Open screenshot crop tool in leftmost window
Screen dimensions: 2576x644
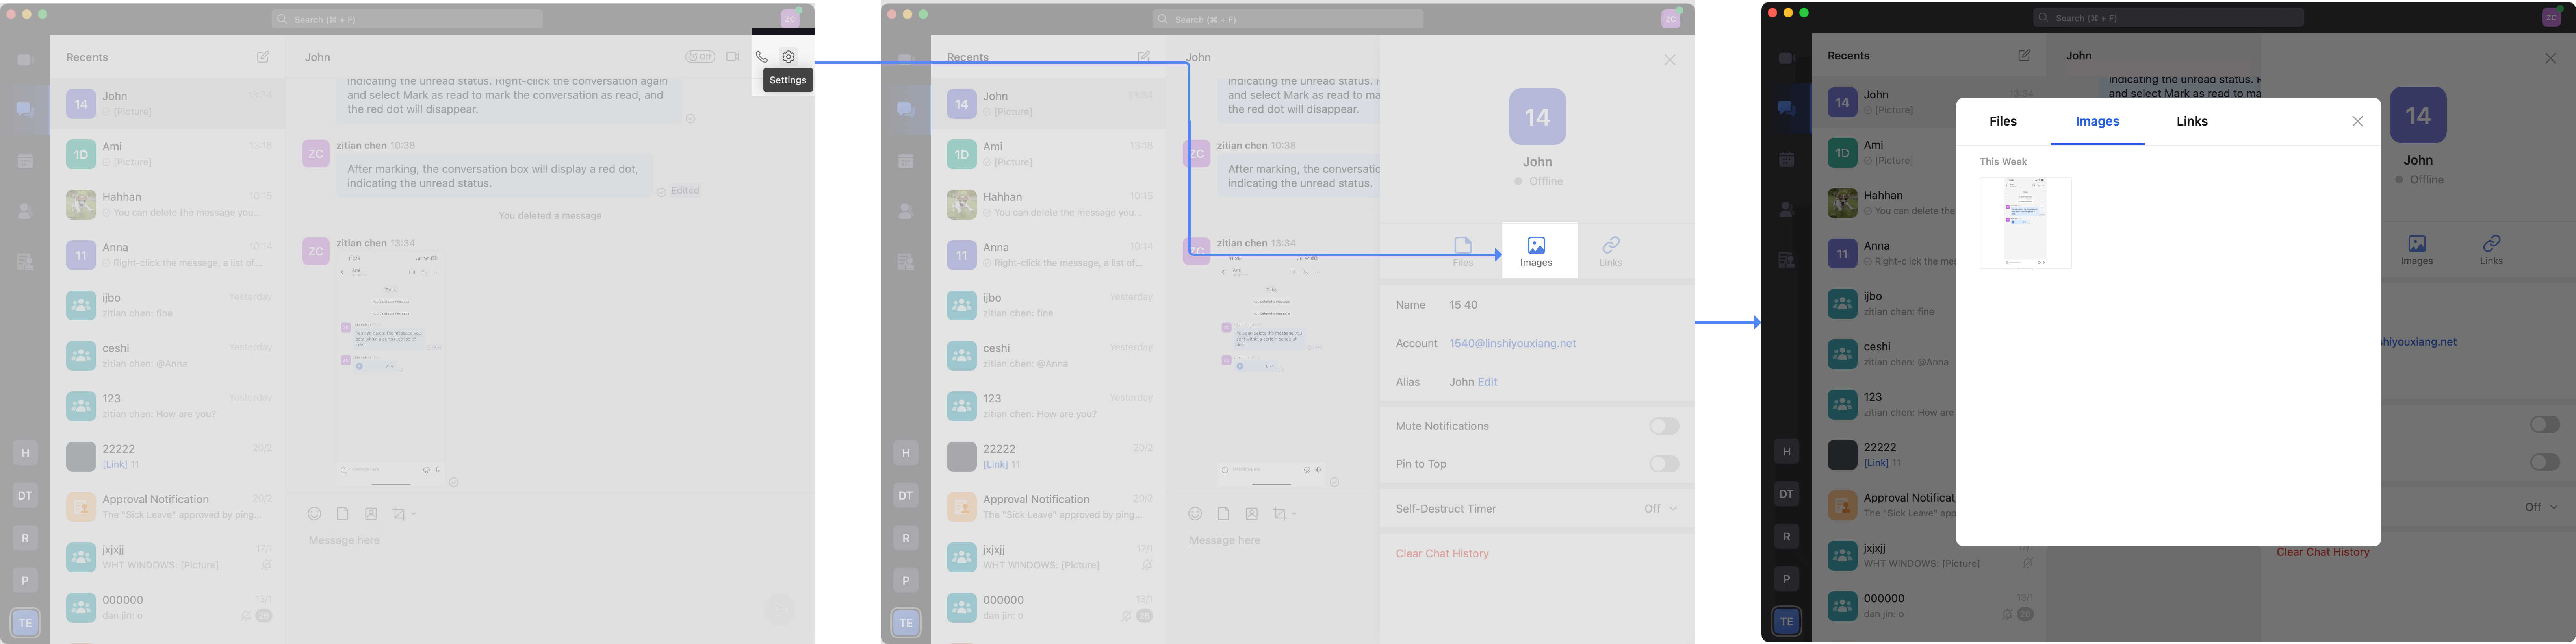(399, 514)
